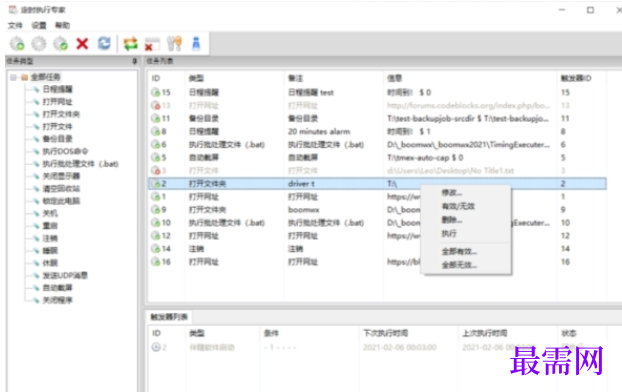Choose 全部无效... in the context menu

[466, 265]
